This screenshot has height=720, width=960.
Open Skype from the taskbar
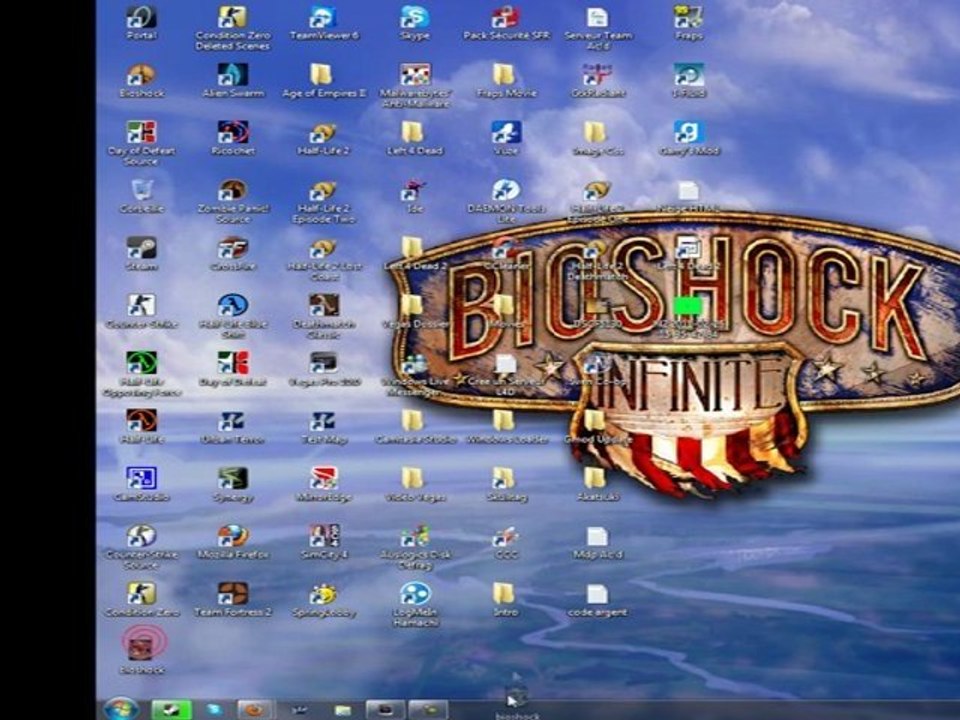214,710
